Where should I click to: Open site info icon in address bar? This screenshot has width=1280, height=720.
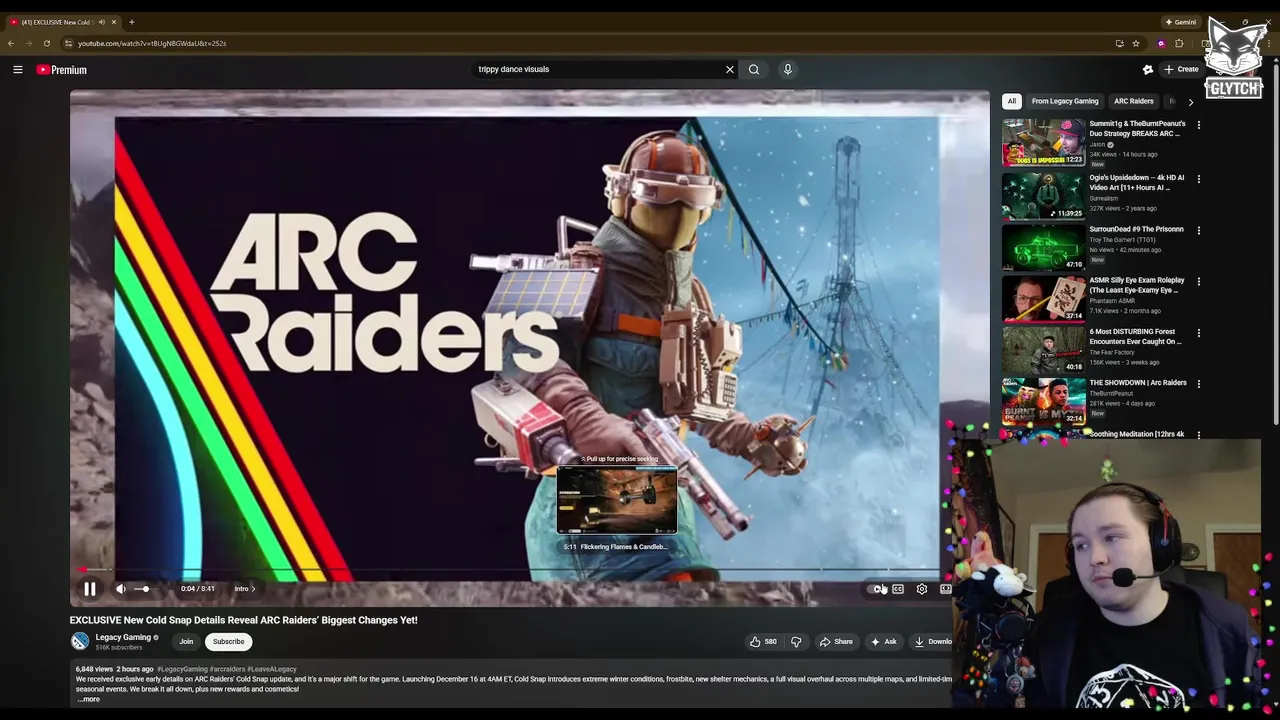[68, 43]
